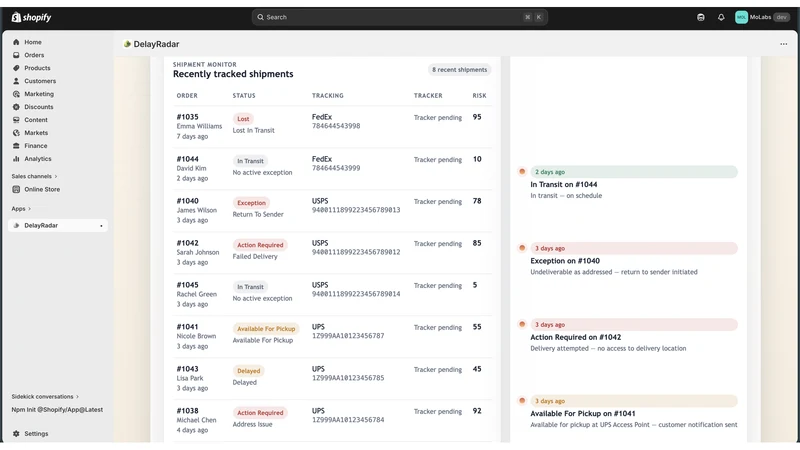Click the Settings gear icon
Image resolution: width=800 pixels, height=450 pixels.
pyautogui.click(x=16, y=434)
